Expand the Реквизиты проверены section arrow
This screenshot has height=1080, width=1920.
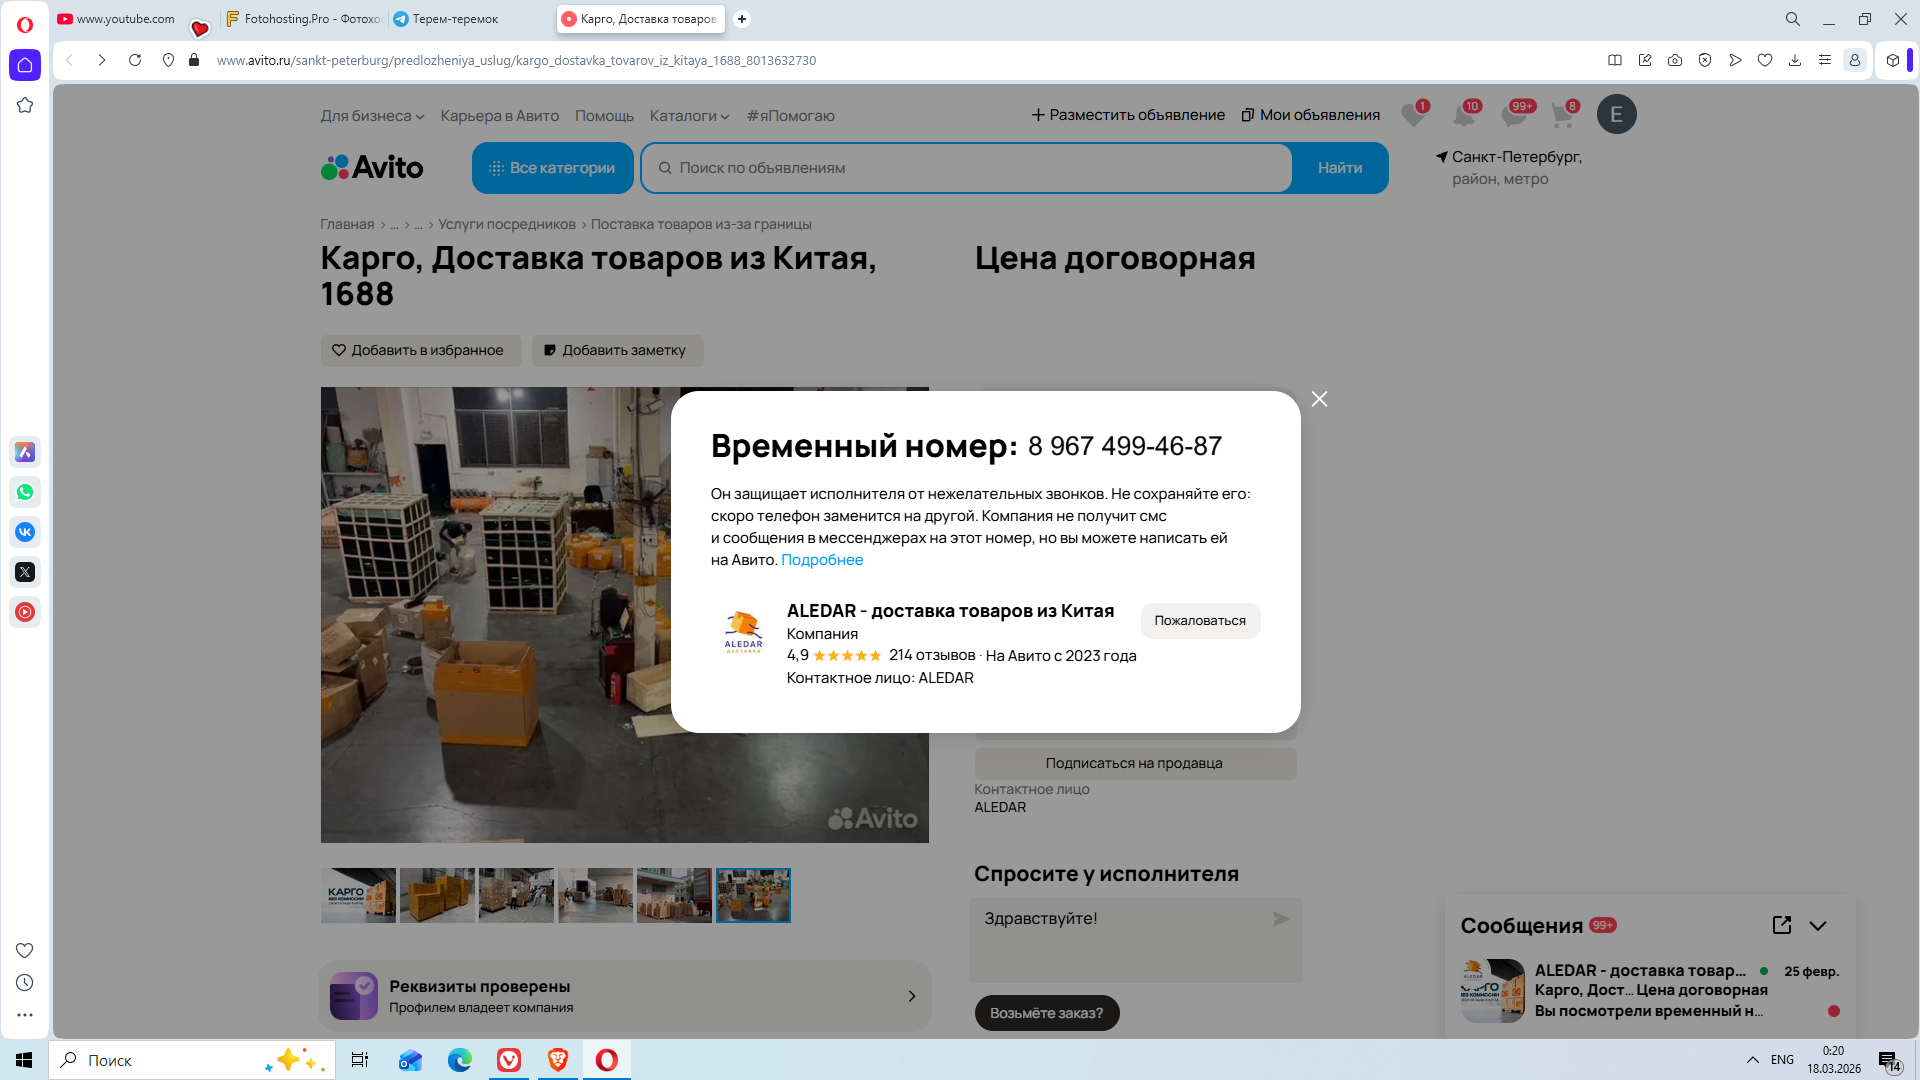click(911, 996)
